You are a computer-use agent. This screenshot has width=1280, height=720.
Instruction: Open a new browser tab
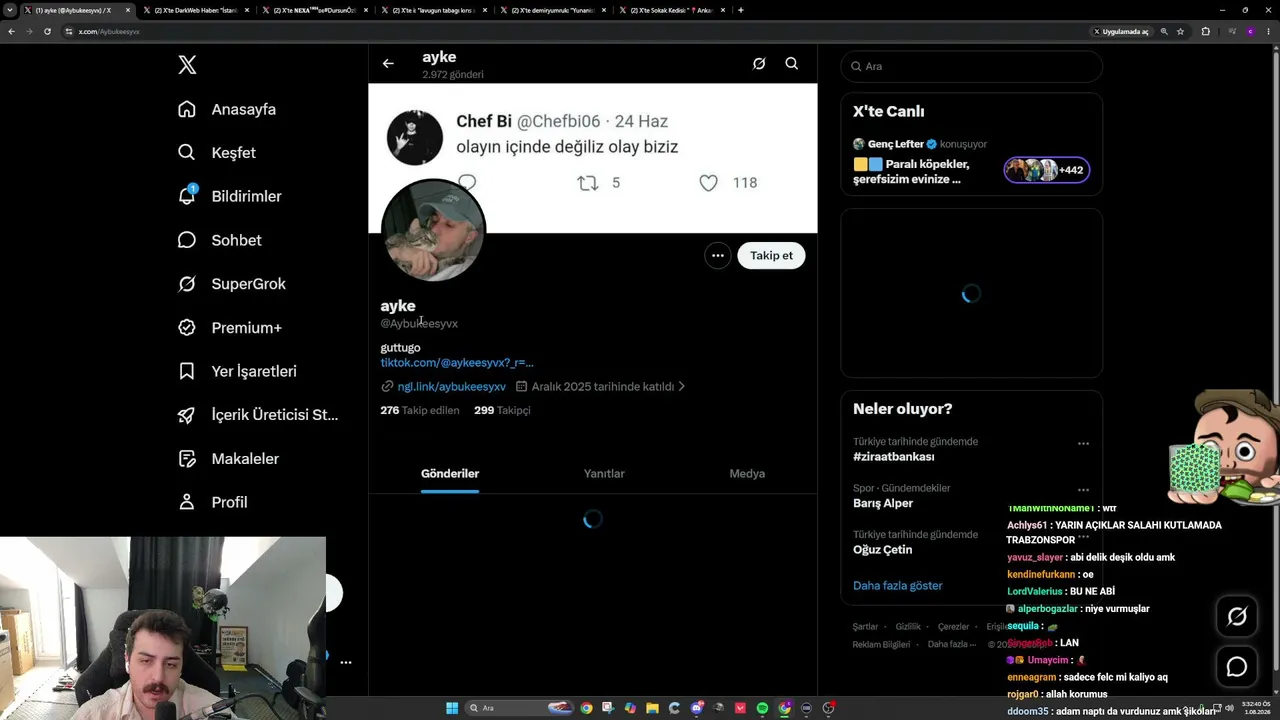(740, 10)
